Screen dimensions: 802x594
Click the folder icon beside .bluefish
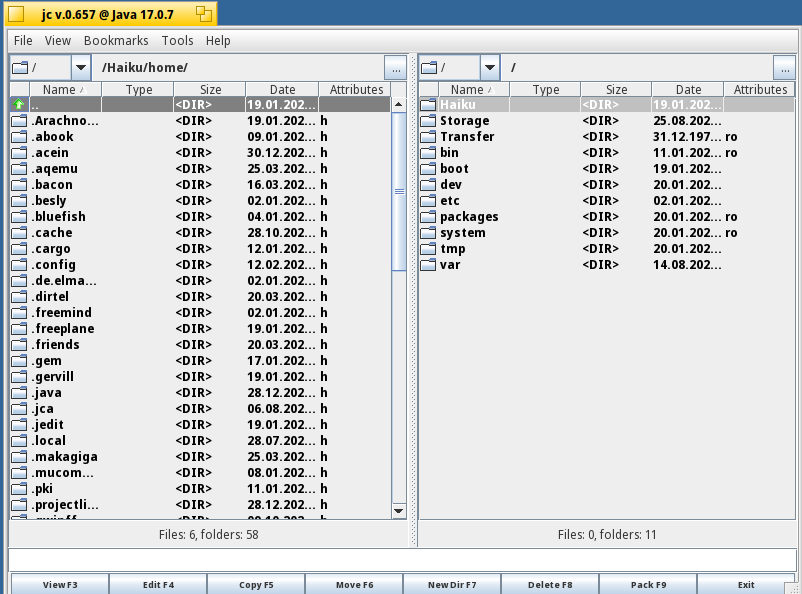(x=19, y=217)
